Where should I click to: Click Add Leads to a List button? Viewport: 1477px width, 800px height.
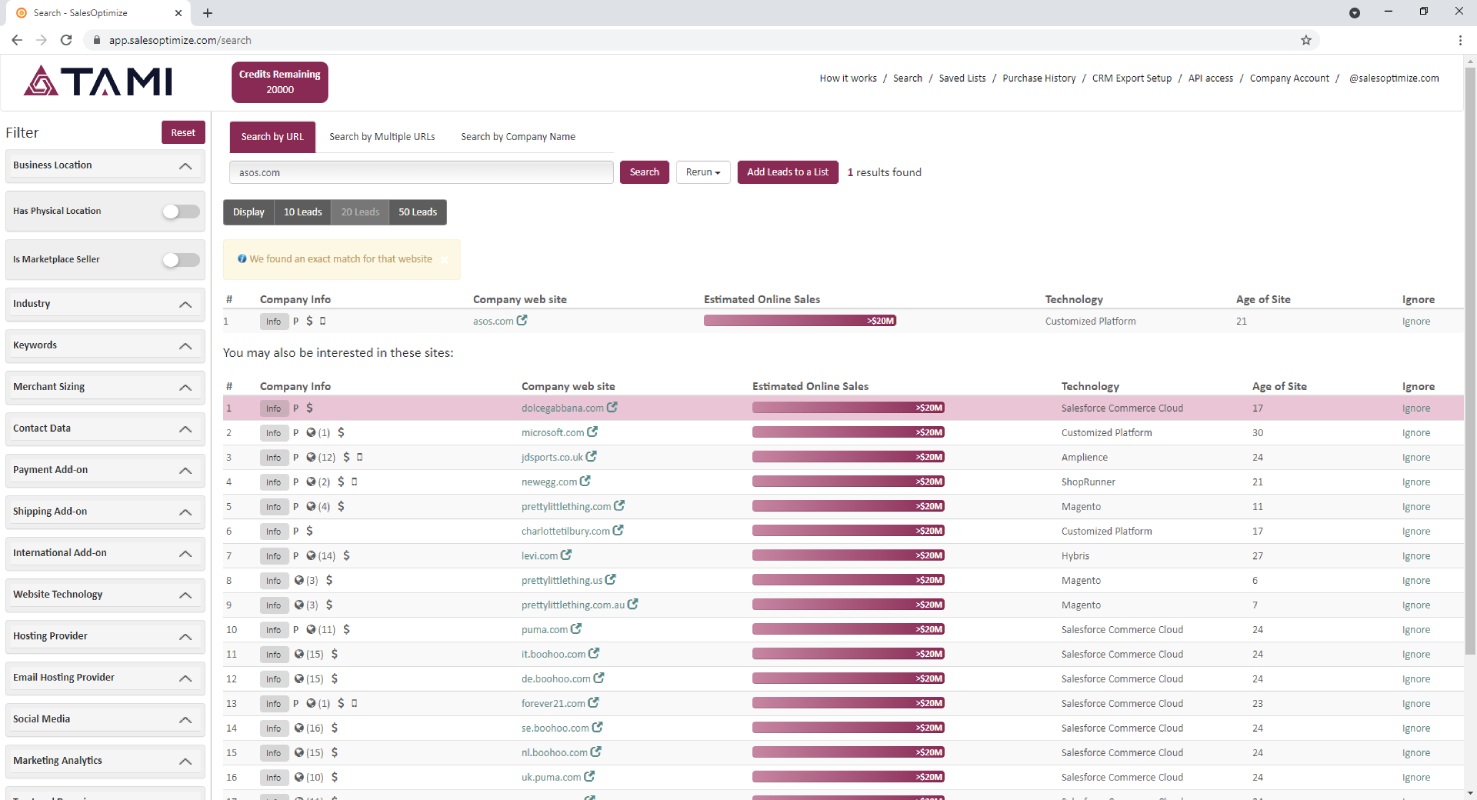click(x=788, y=172)
